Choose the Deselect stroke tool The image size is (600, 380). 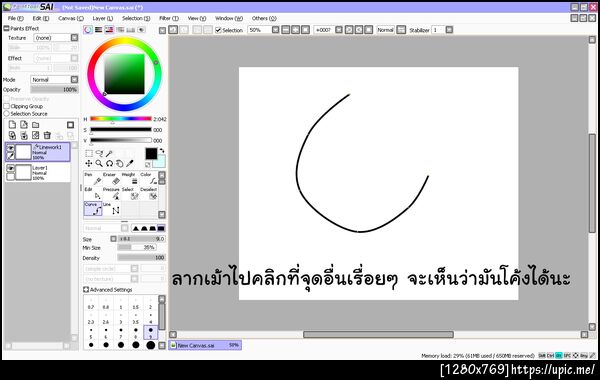click(148, 194)
